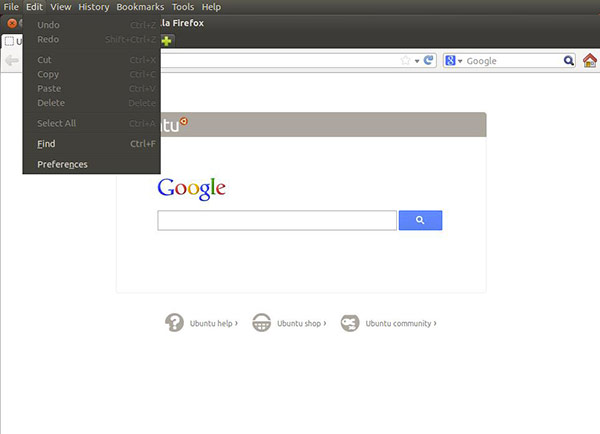Screen dimensions: 600x434
Task: Click the Google search text box on page
Action: [x=277, y=220]
